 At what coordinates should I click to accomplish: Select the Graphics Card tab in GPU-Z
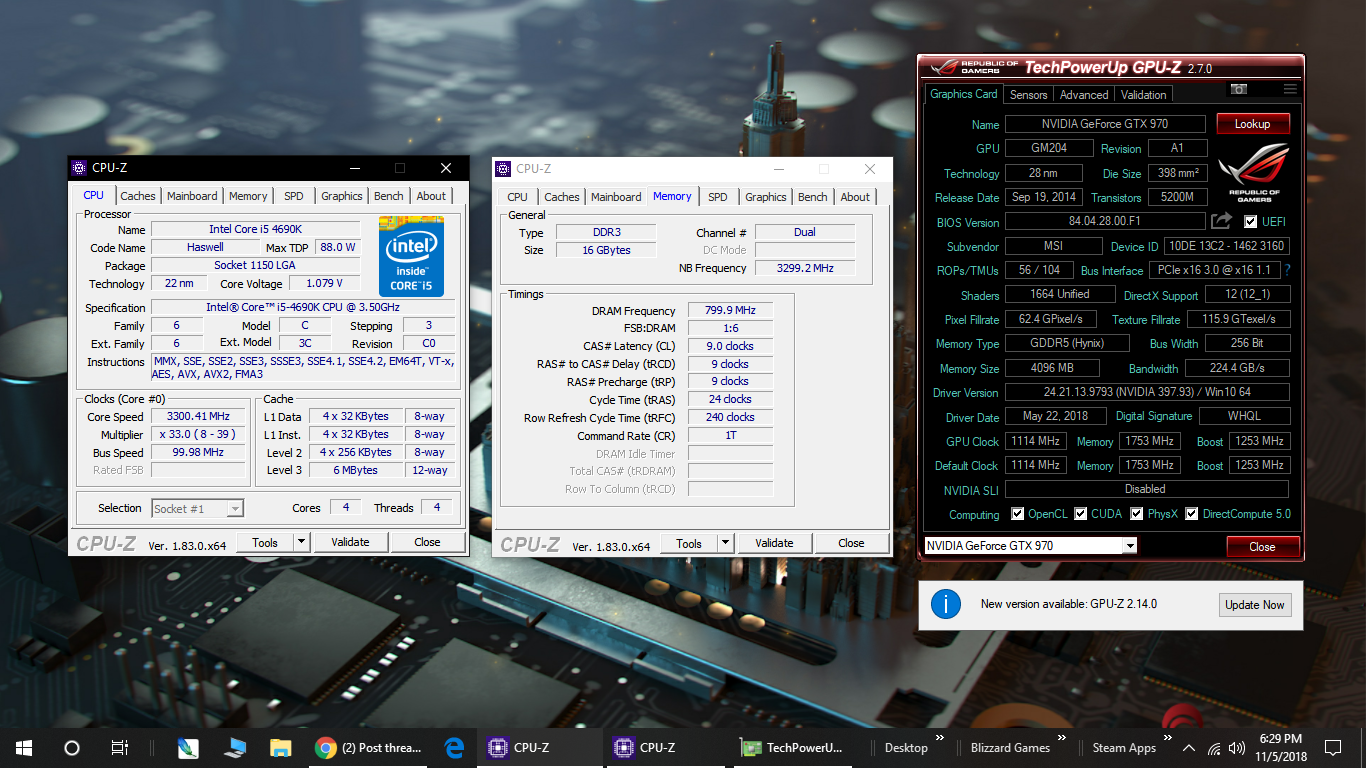coord(964,94)
